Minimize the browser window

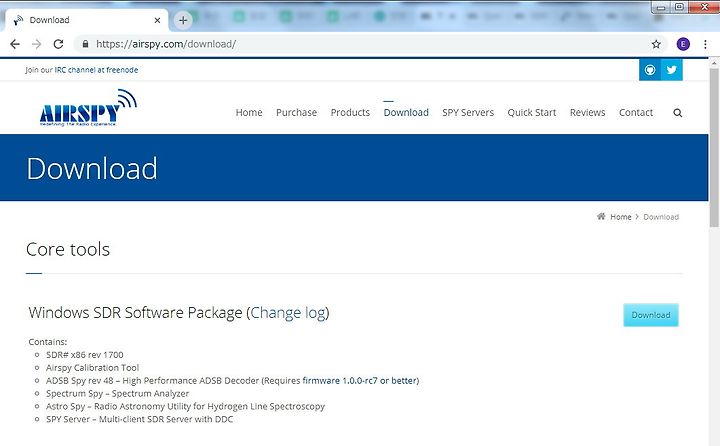[x=661, y=7]
